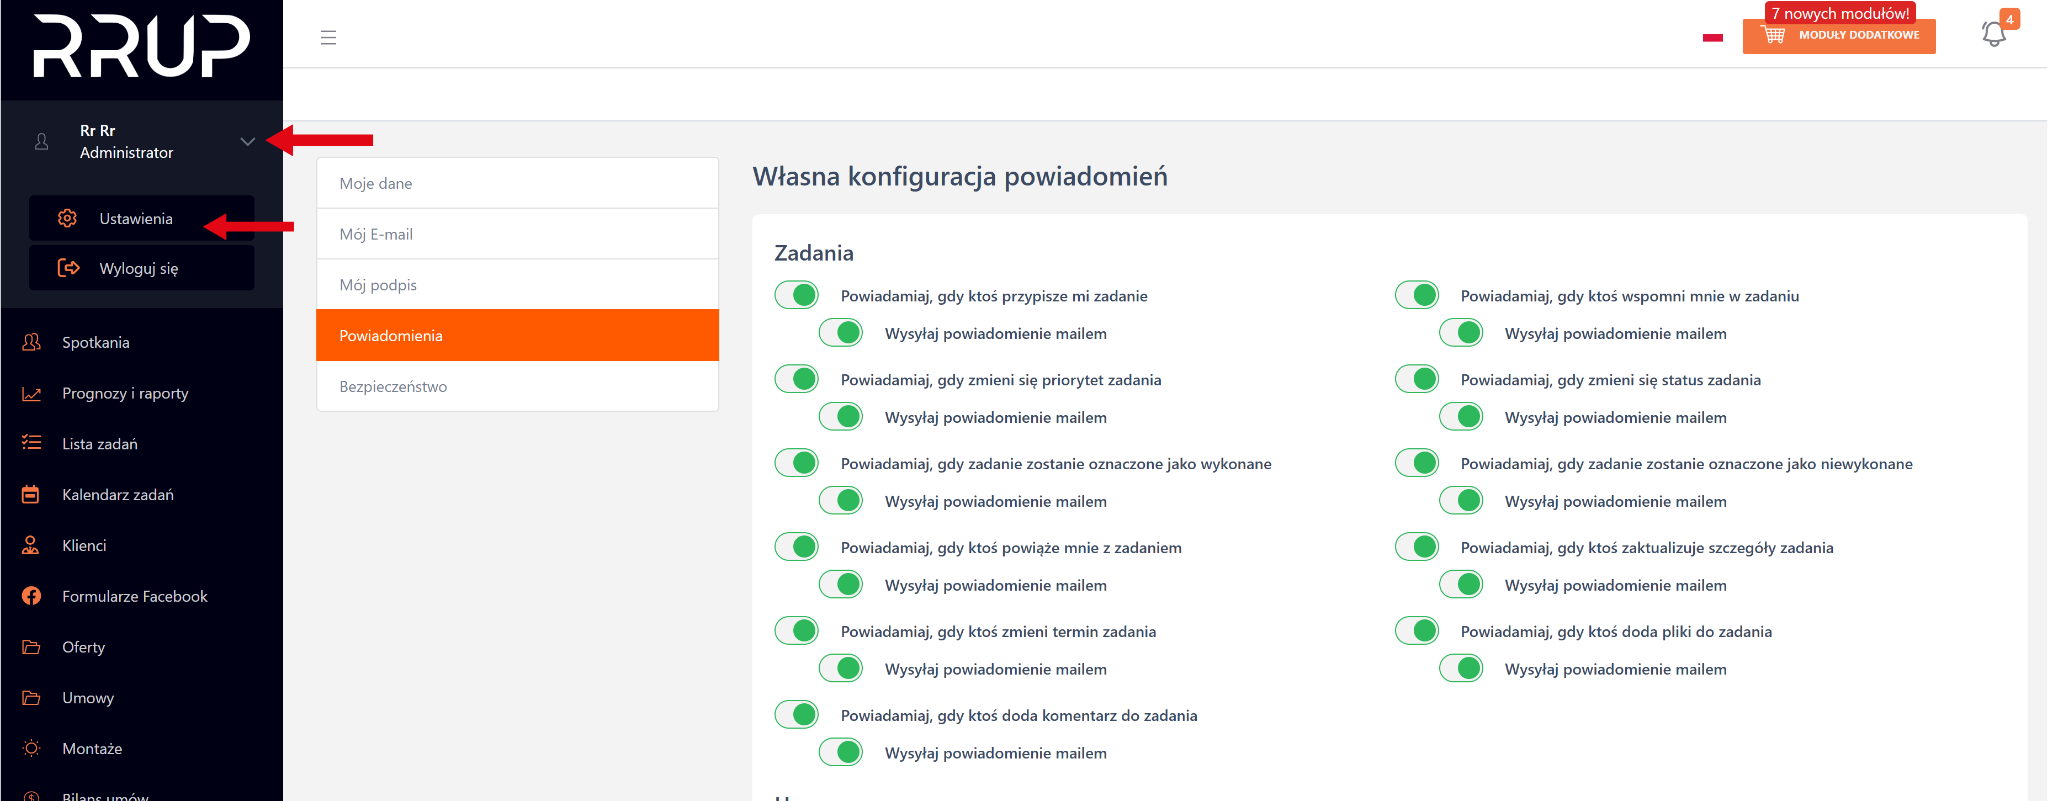The width and height of the screenshot is (2048, 801).
Task: Toggle notification when someone adds files to task
Action: [x=1417, y=631]
